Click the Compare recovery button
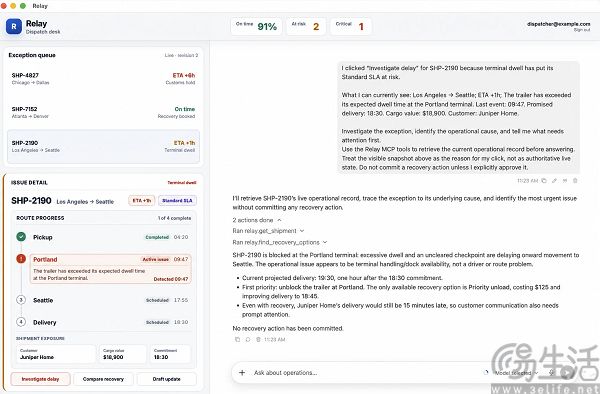 103,379
